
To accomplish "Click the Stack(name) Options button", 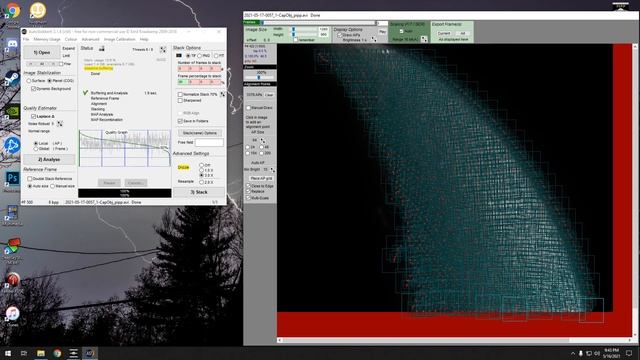I will pos(200,133).
